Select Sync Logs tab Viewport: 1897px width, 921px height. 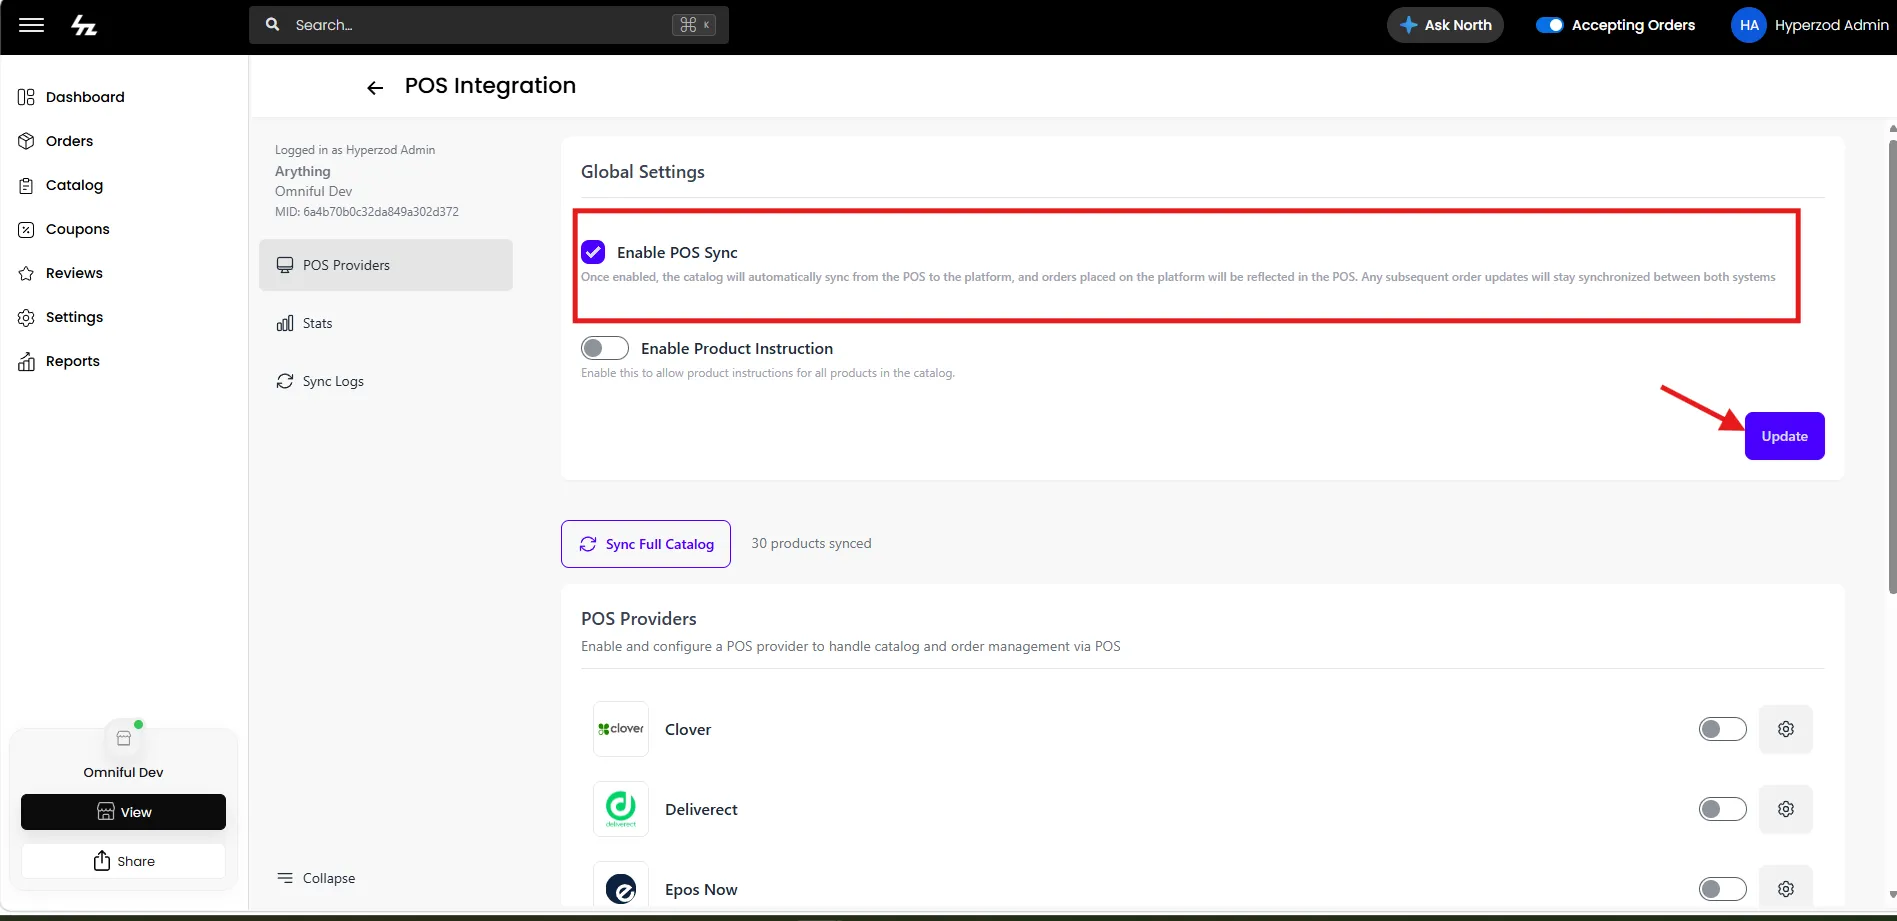coord(386,381)
